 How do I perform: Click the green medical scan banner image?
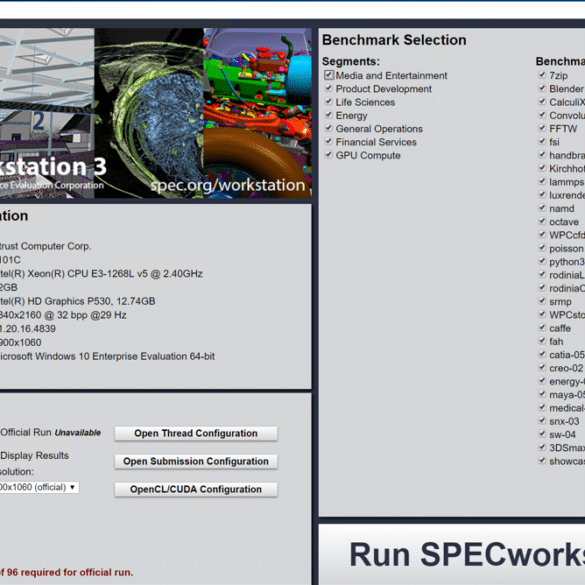click(x=149, y=113)
